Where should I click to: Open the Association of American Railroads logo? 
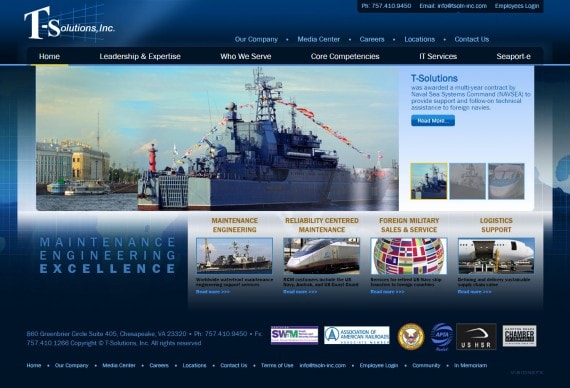coord(357,335)
